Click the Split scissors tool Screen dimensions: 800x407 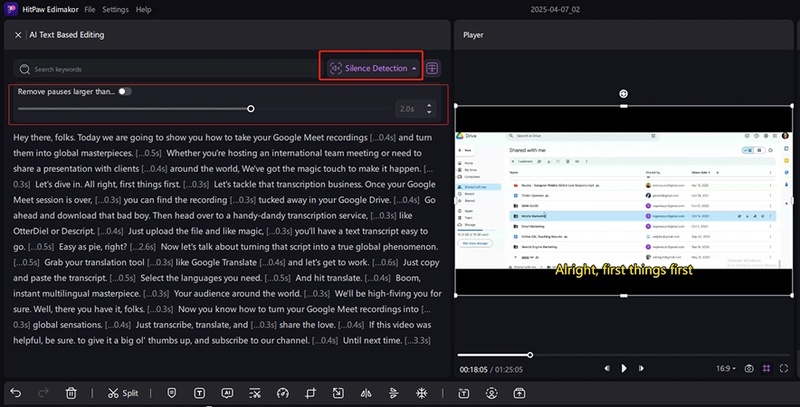point(123,392)
